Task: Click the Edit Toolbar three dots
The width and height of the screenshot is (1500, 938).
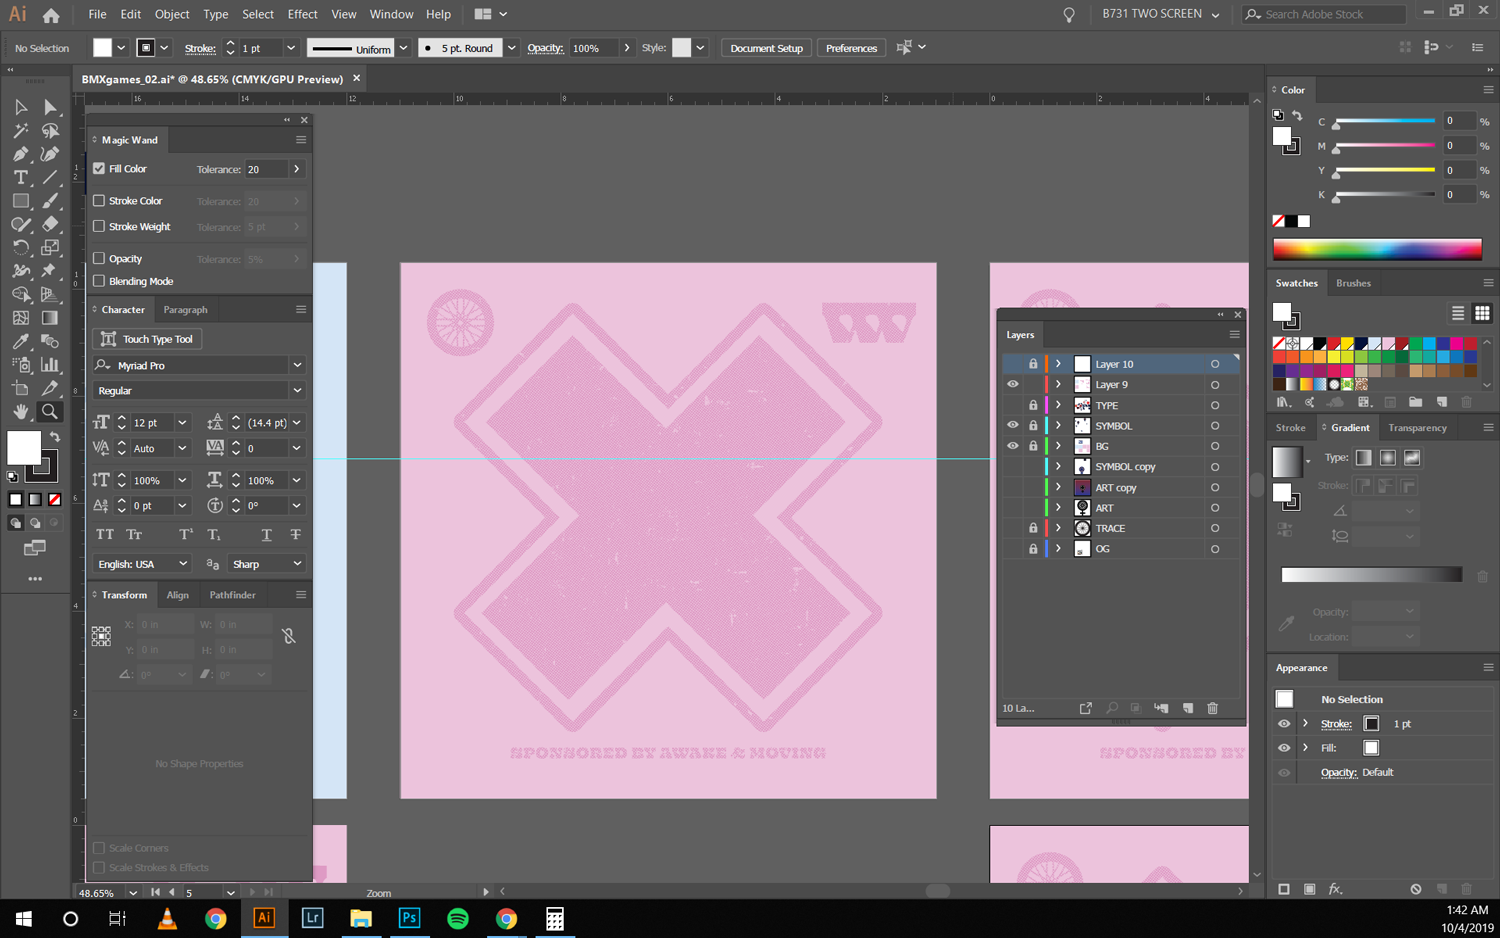Action: click(x=35, y=579)
